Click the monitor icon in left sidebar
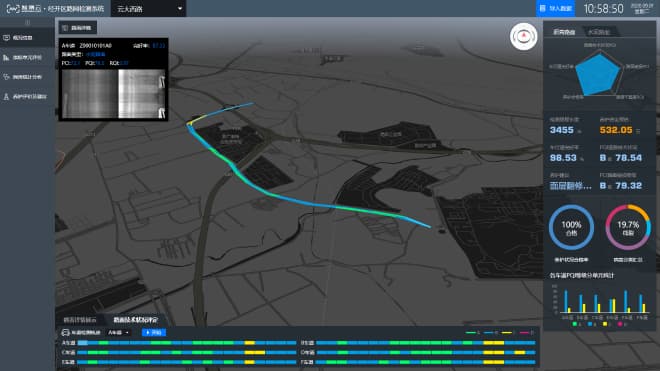The width and height of the screenshot is (660, 371). tap(6, 38)
